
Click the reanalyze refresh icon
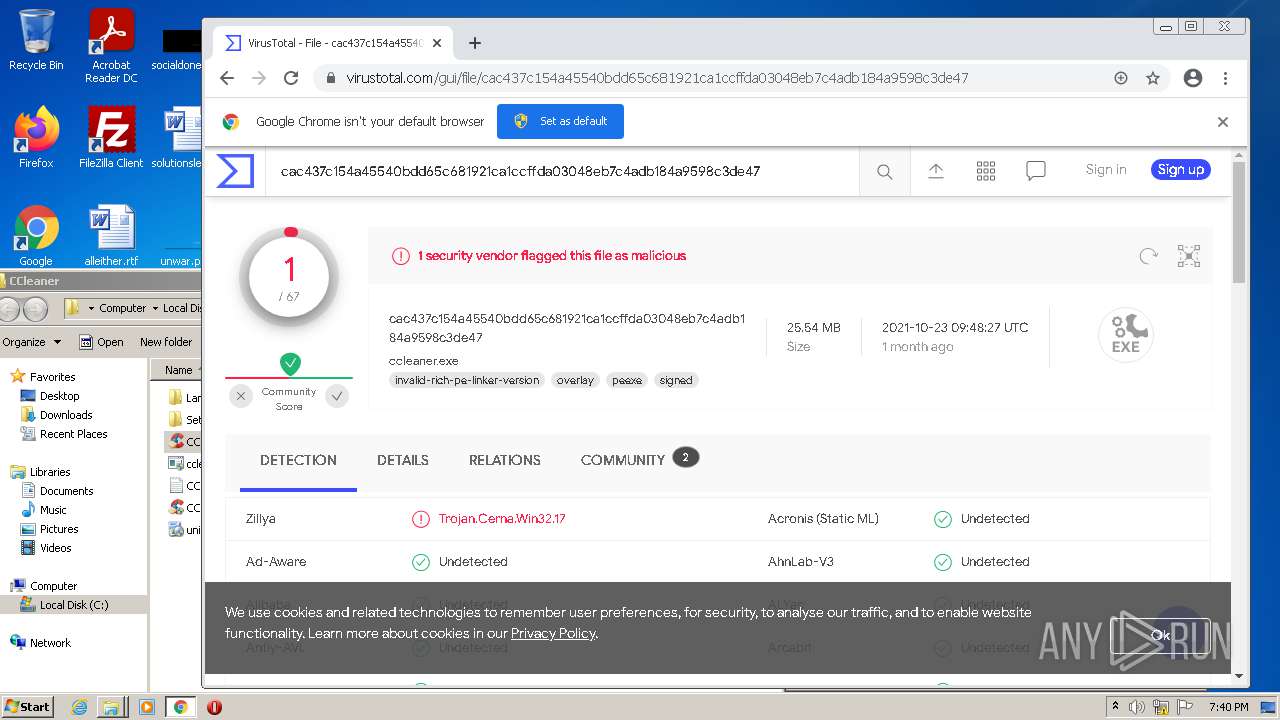coord(1148,256)
